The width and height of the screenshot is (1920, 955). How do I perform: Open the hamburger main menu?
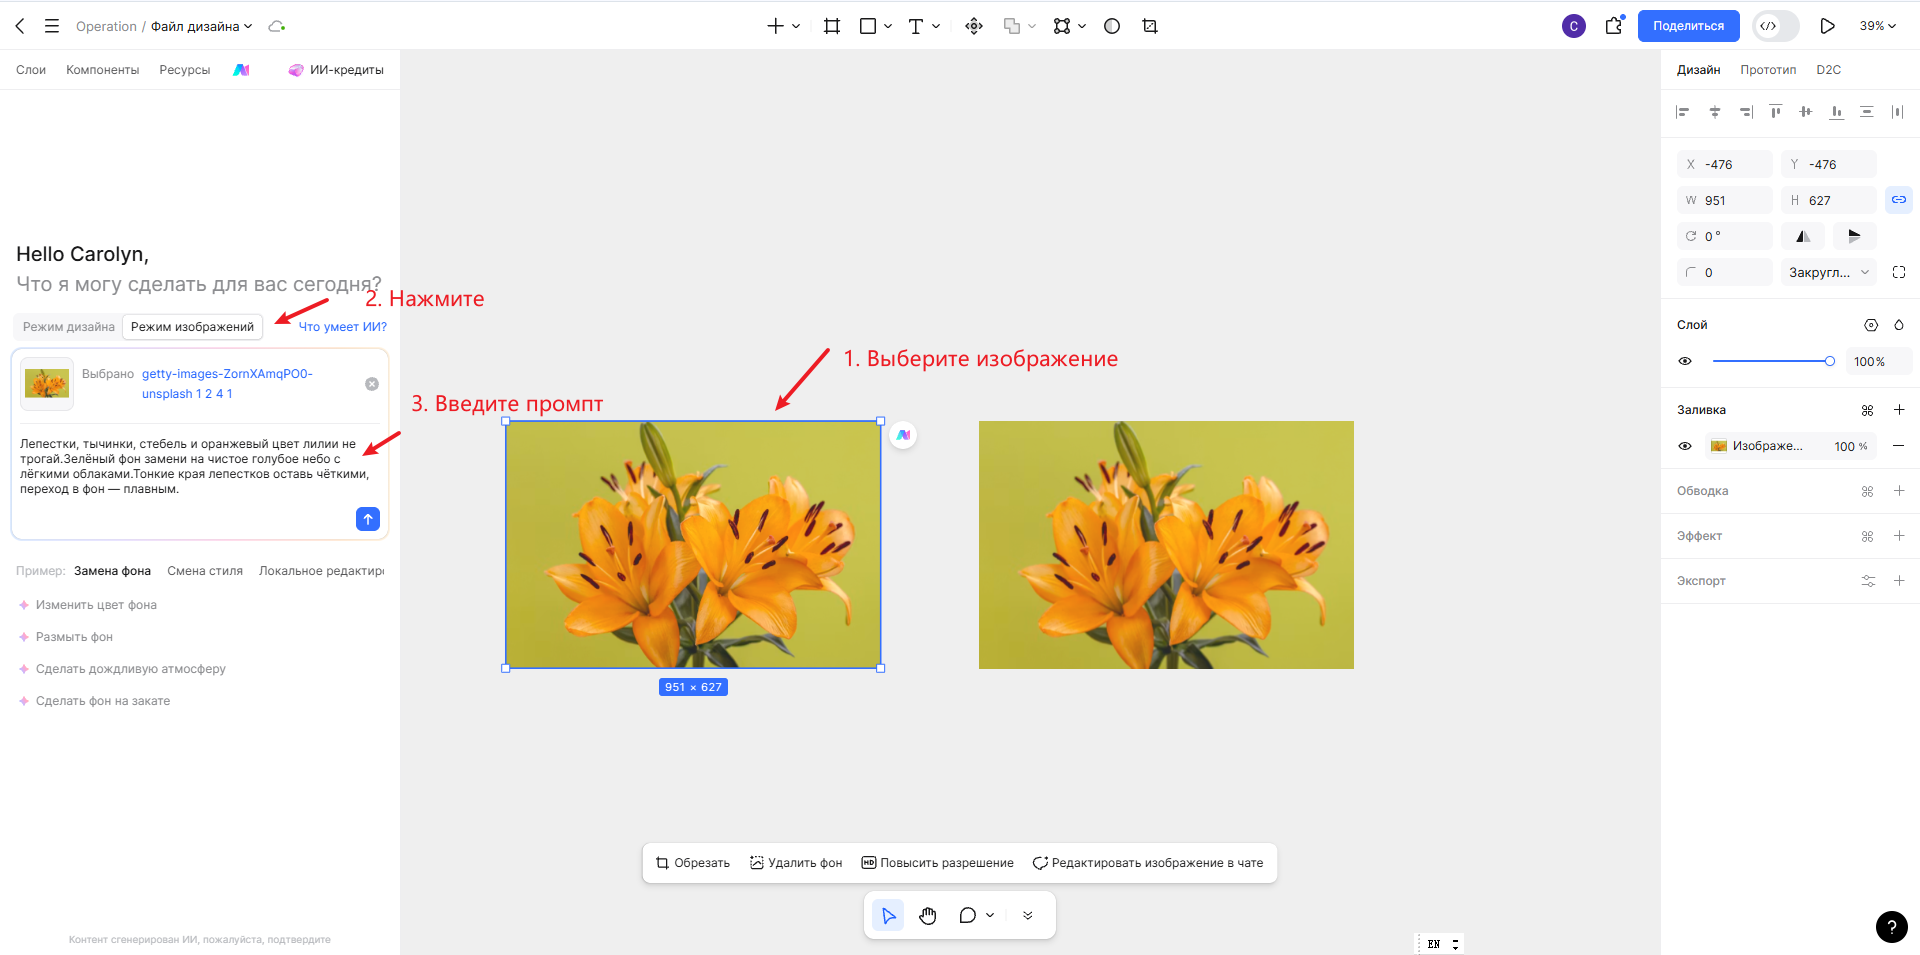52,26
